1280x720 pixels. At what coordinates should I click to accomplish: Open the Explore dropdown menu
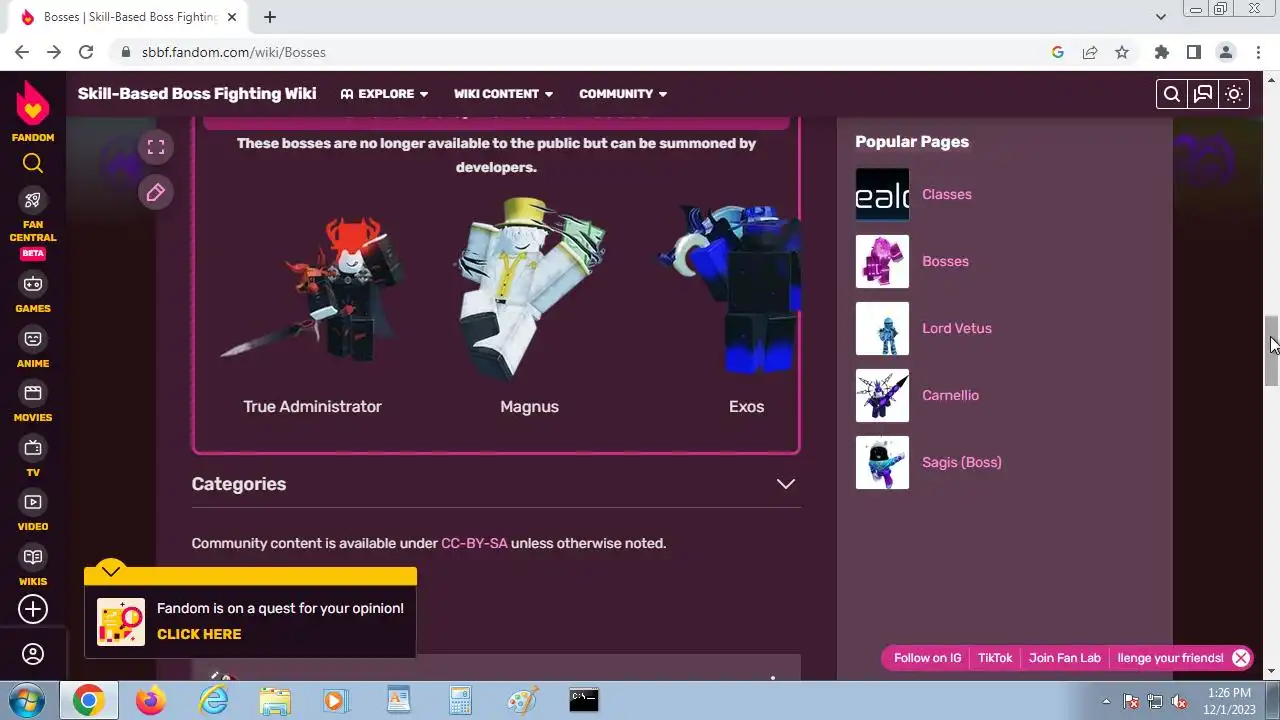click(x=385, y=94)
